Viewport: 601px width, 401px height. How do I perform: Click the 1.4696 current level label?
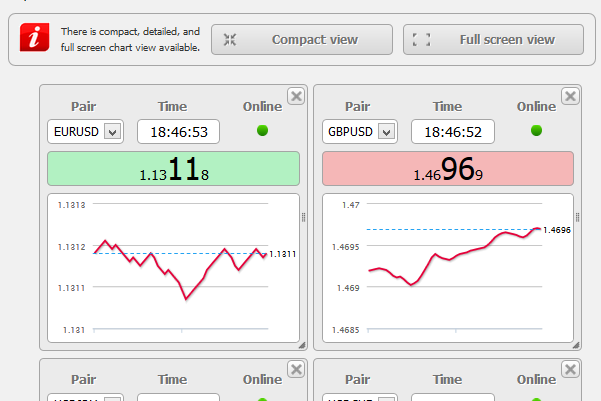click(x=557, y=230)
